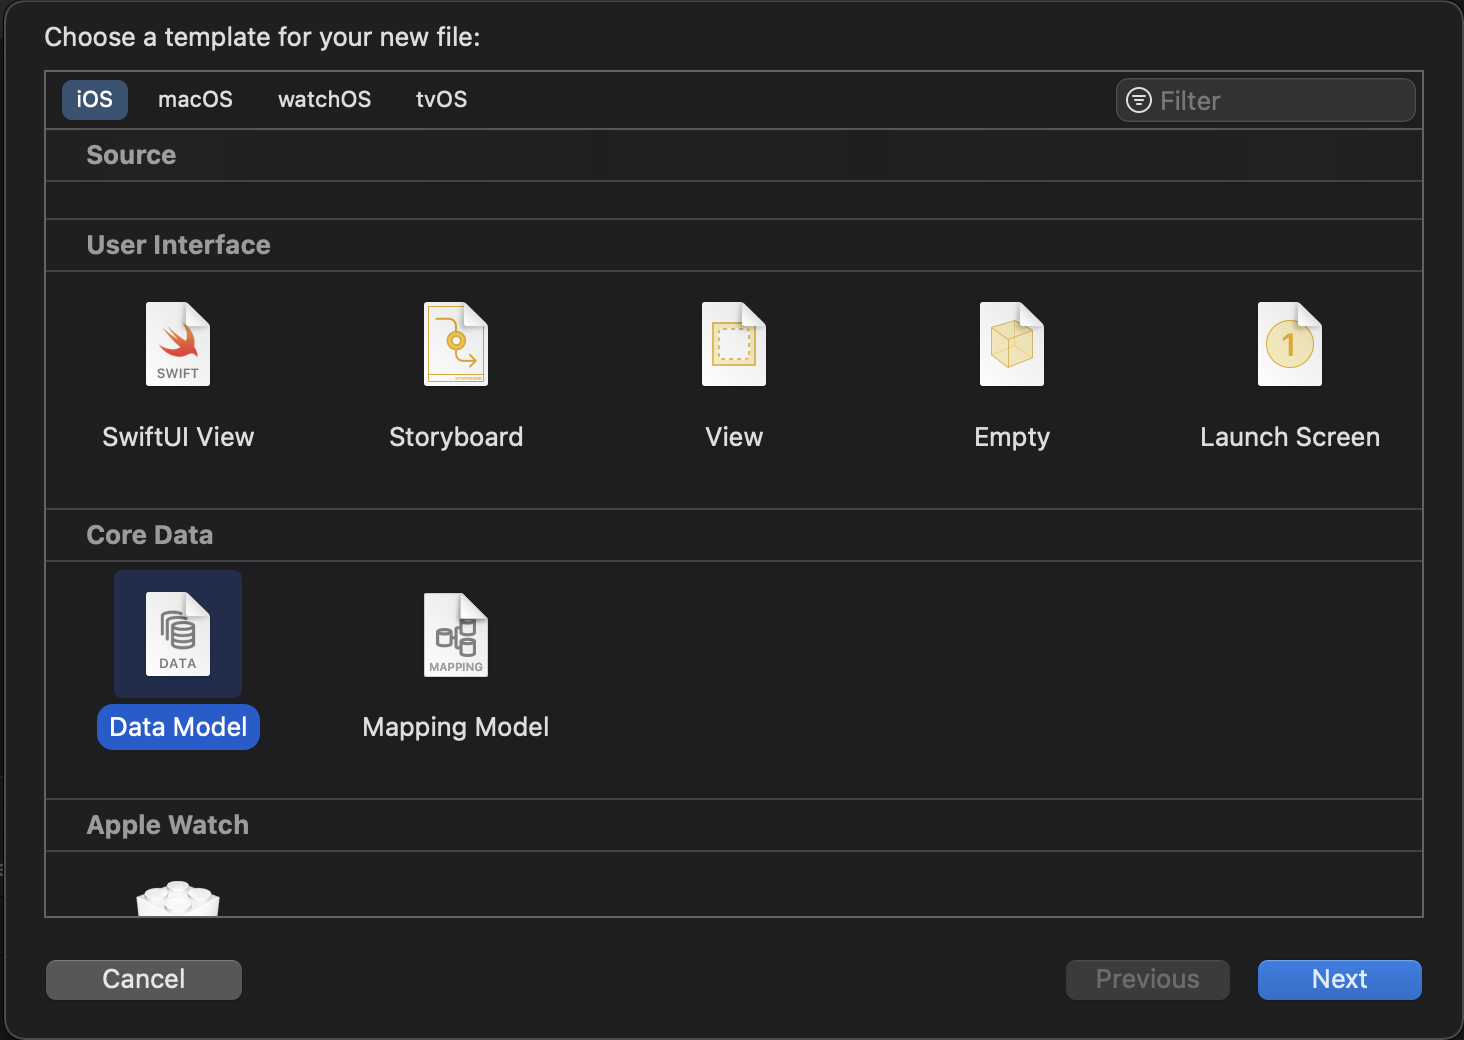1464x1040 pixels.
Task: Click the Previous button
Action: click(x=1147, y=979)
